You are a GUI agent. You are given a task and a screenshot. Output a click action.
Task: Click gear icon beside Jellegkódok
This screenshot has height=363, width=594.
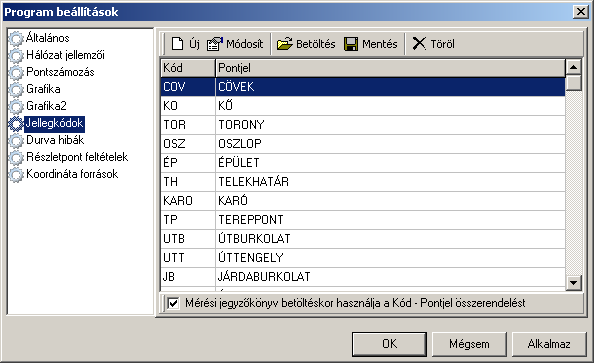pyautogui.click(x=16, y=124)
